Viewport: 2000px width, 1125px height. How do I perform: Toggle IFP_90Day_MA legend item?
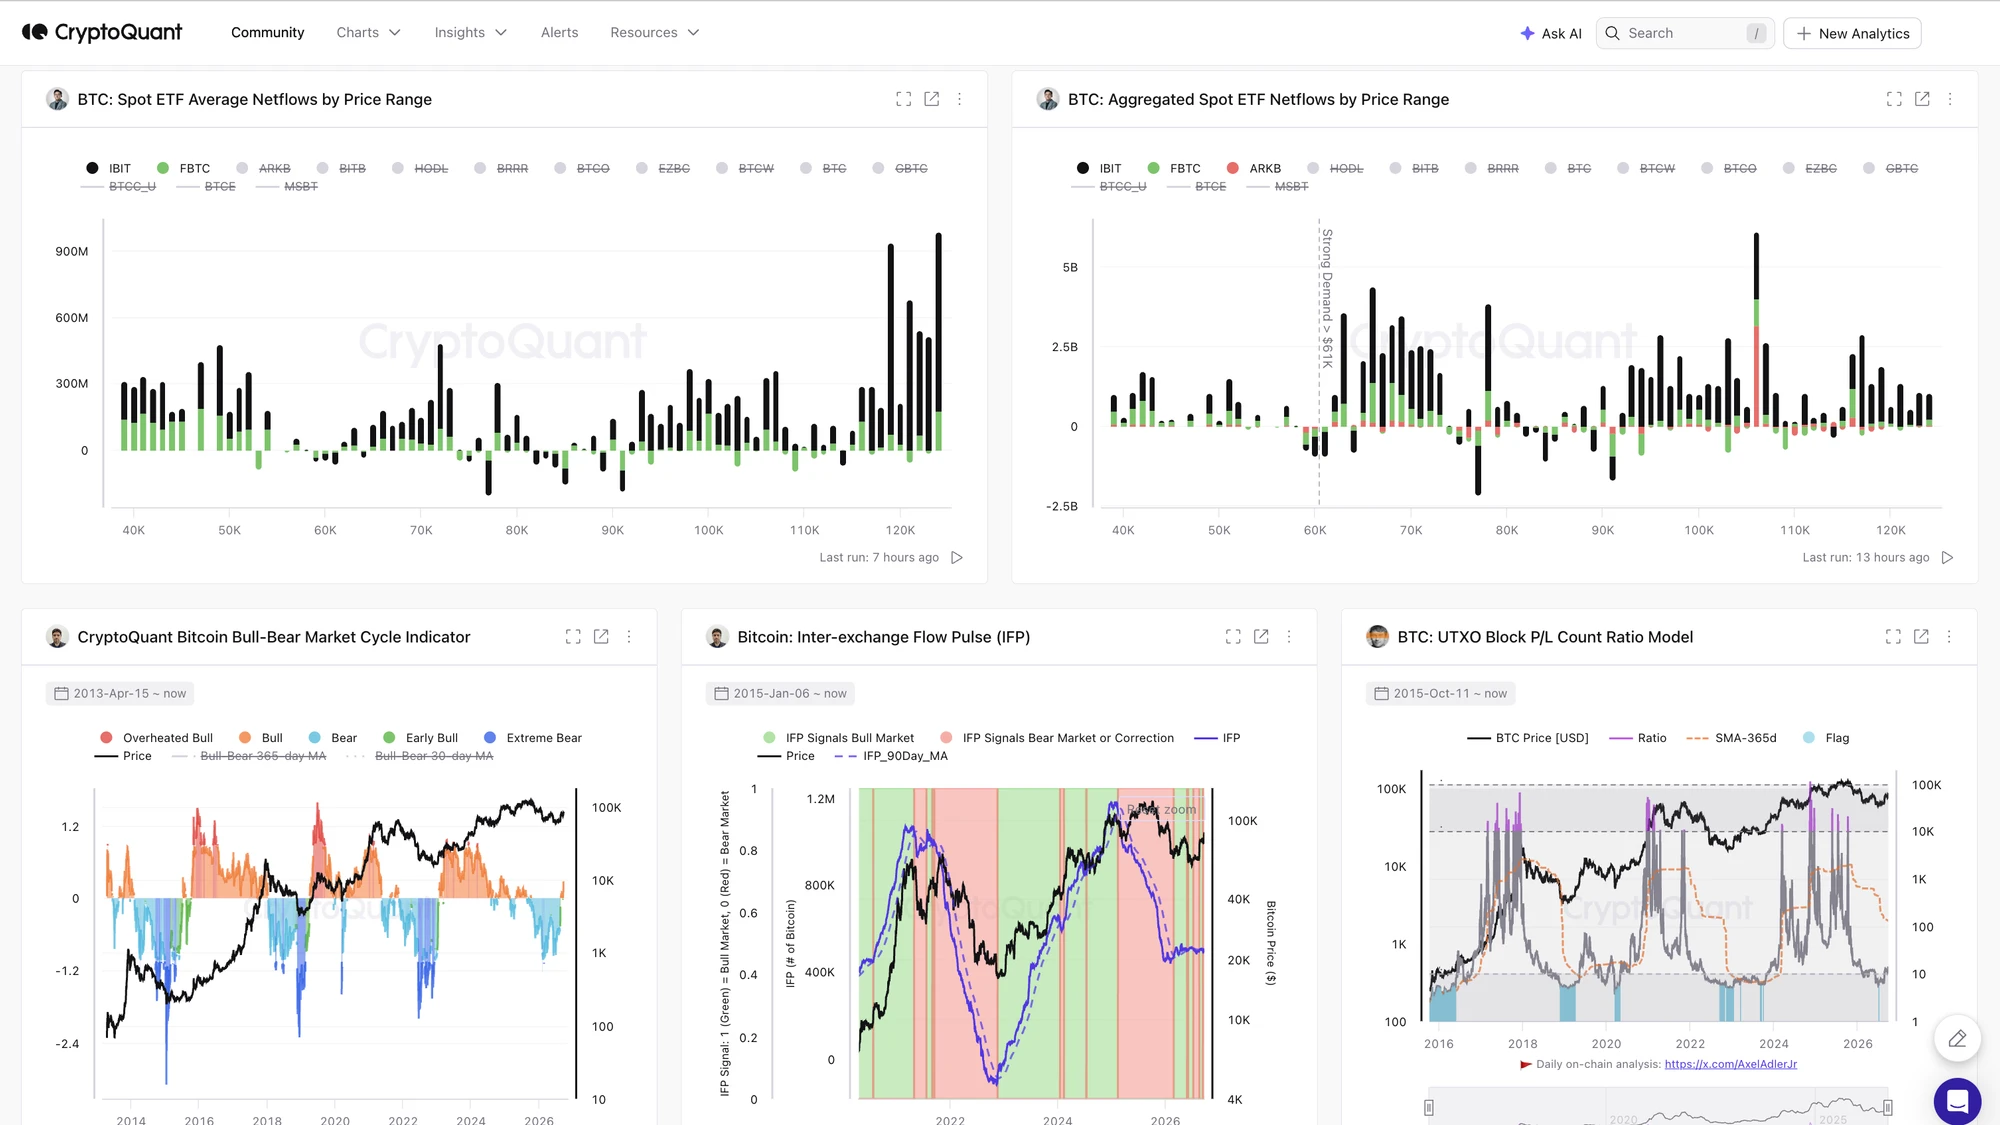(x=891, y=756)
